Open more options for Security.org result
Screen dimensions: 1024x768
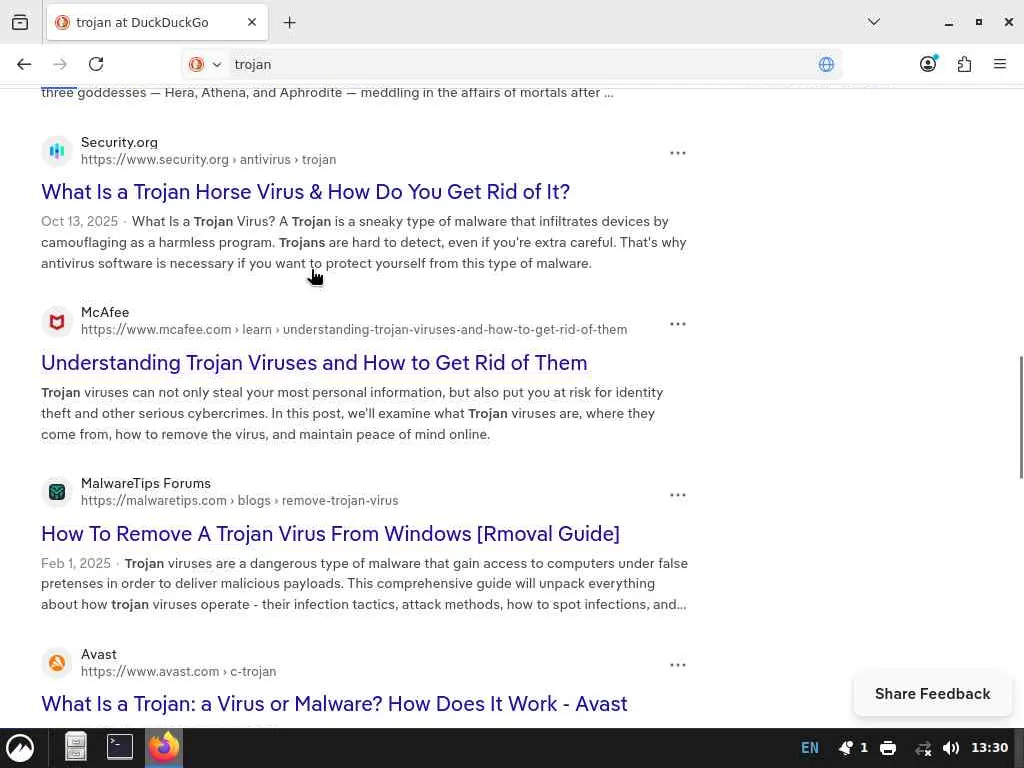[x=678, y=153]
